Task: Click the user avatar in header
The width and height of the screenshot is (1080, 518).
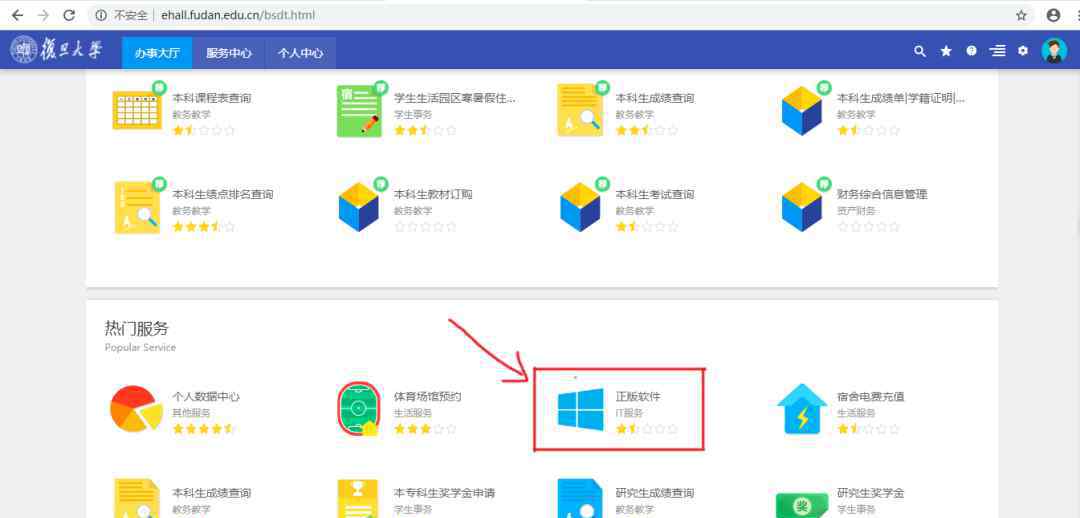Action: point(1054,51)
